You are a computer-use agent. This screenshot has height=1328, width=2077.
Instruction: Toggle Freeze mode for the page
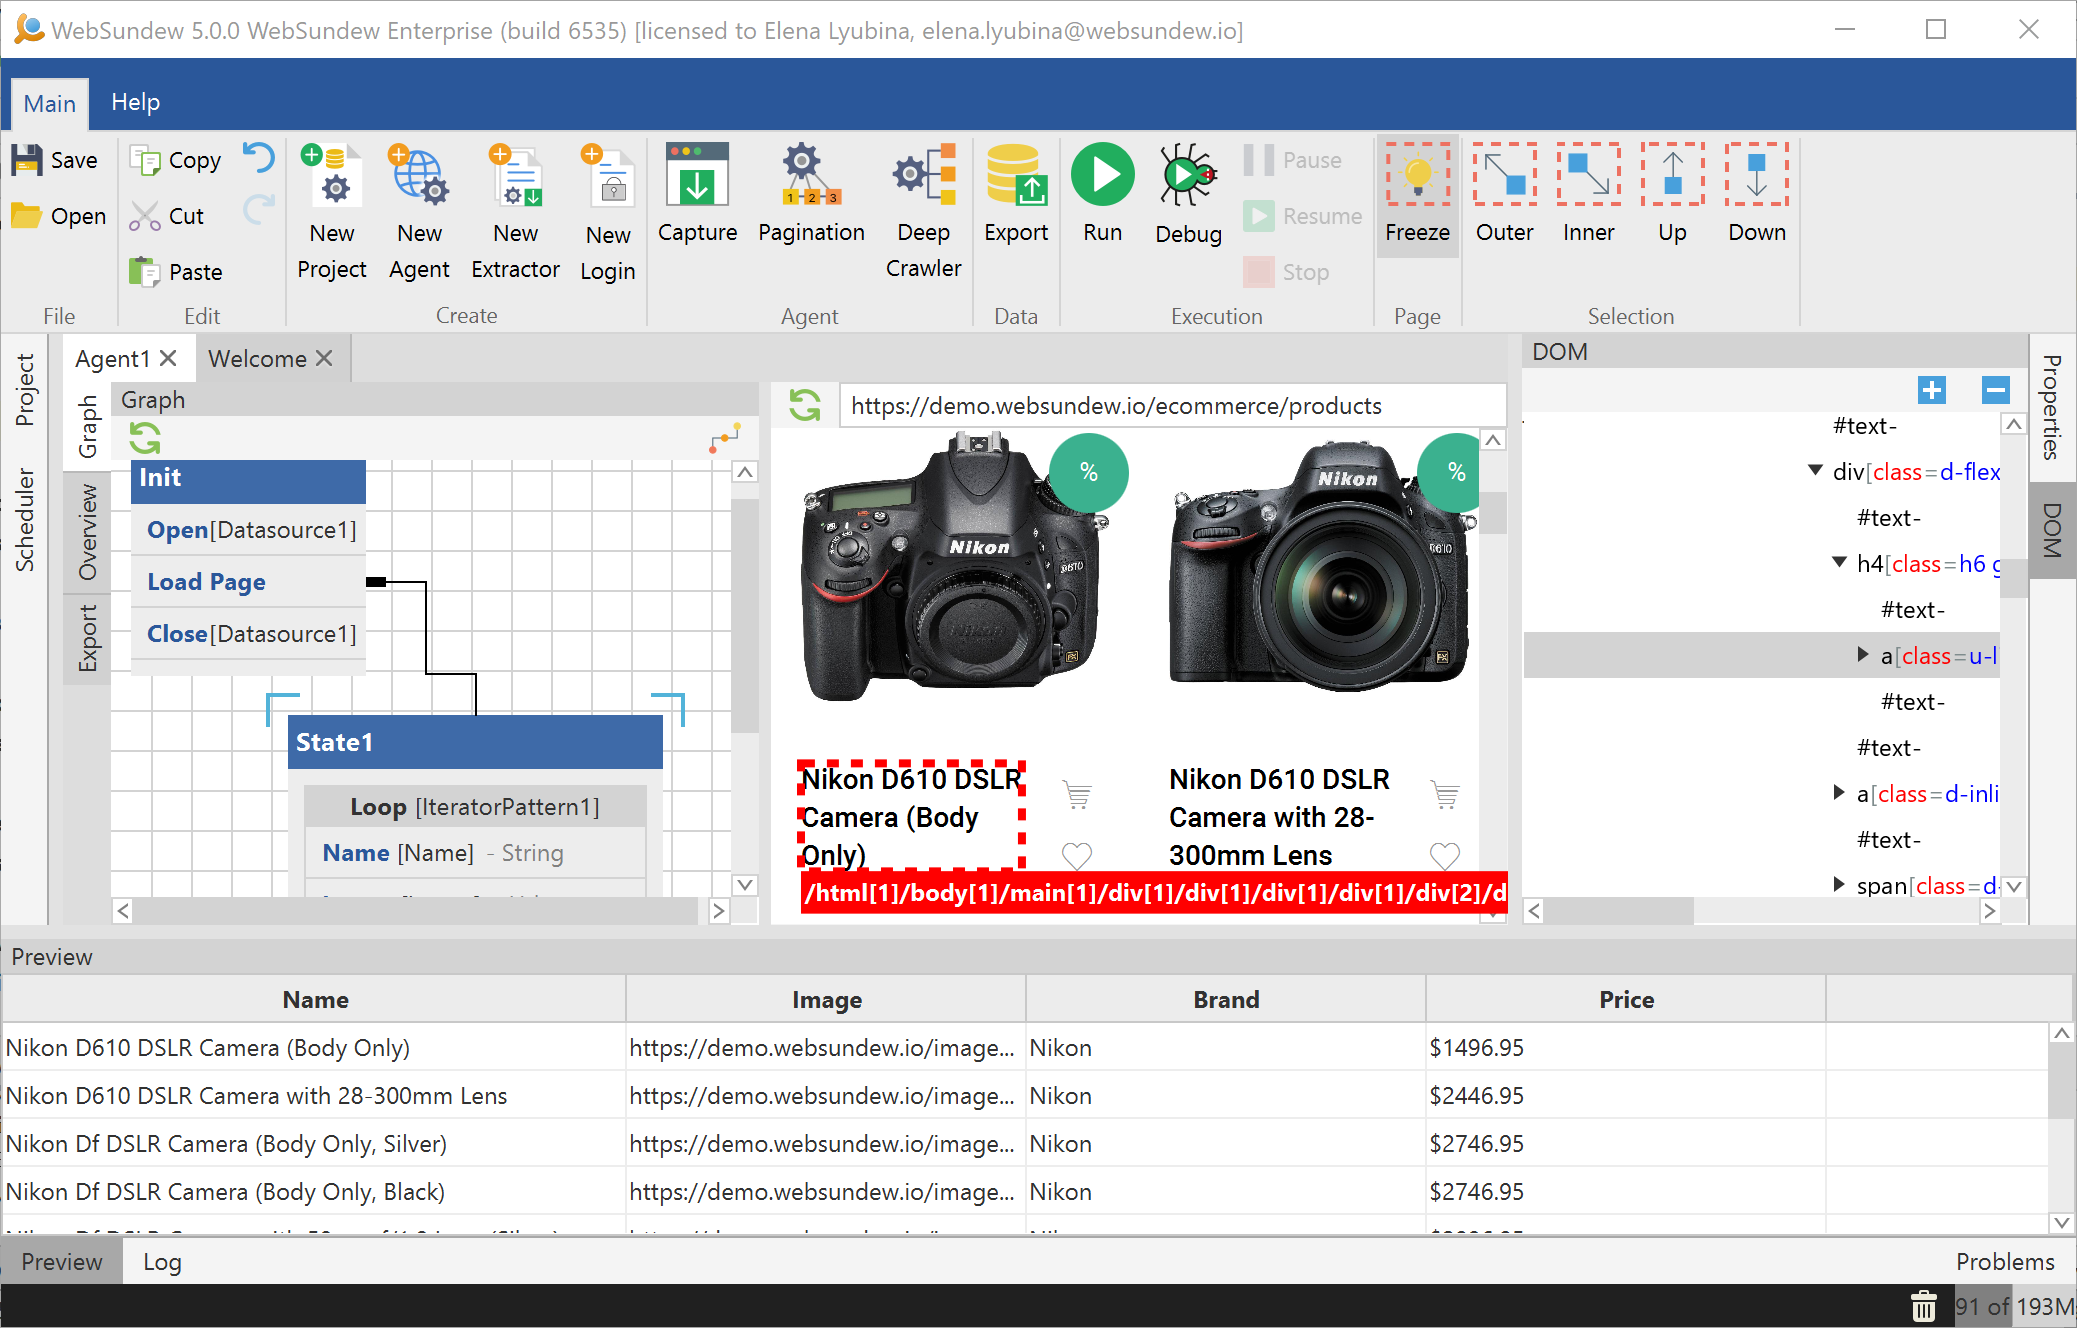[1417, 195]
